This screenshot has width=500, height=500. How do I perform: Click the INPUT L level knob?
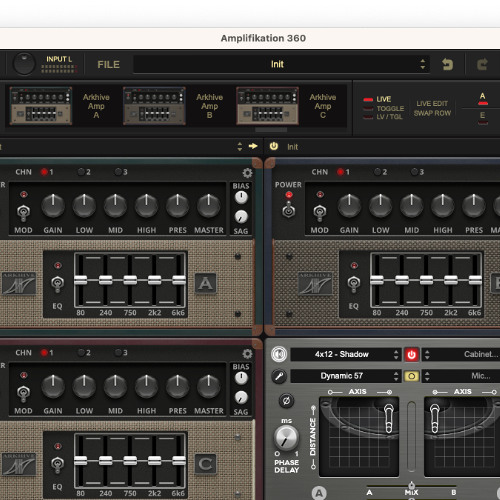coord(24,64)
